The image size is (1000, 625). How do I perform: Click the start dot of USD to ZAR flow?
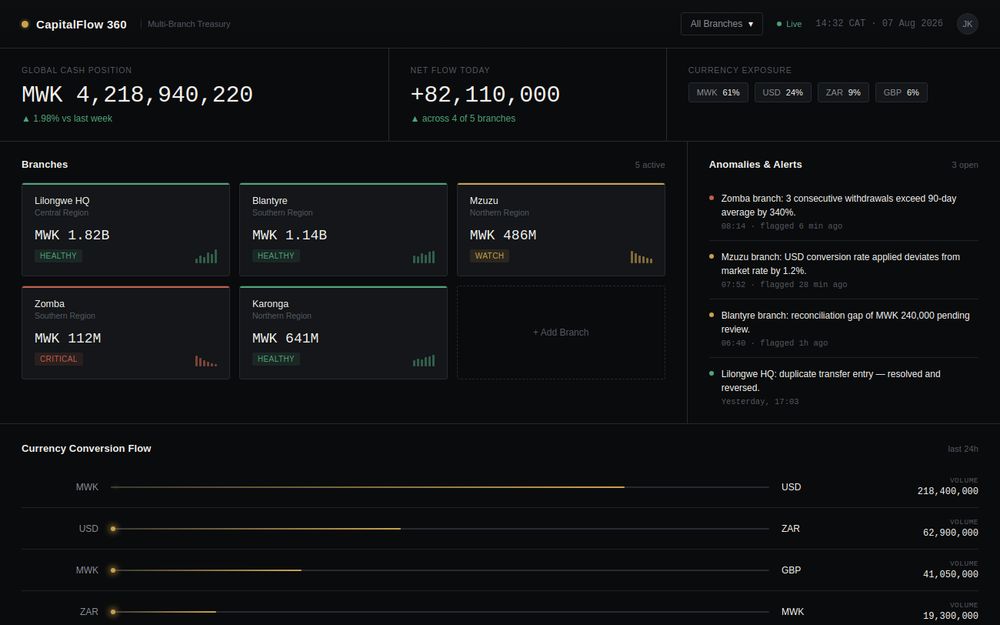(113, 529)
